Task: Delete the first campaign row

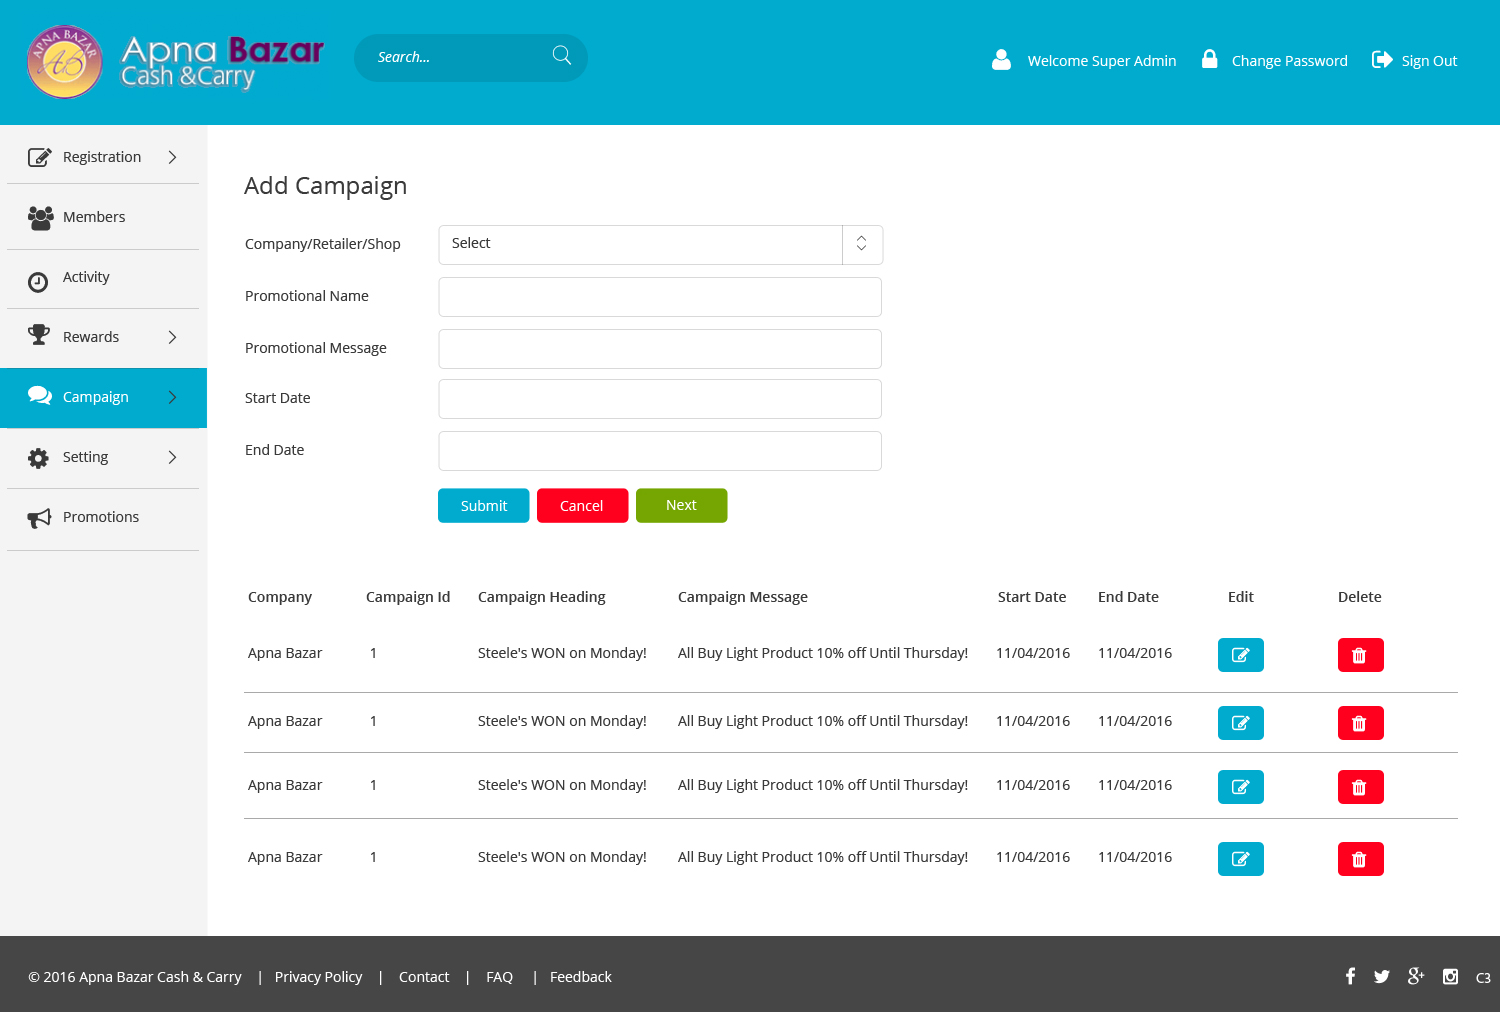Action: [x=1361, y=655]
